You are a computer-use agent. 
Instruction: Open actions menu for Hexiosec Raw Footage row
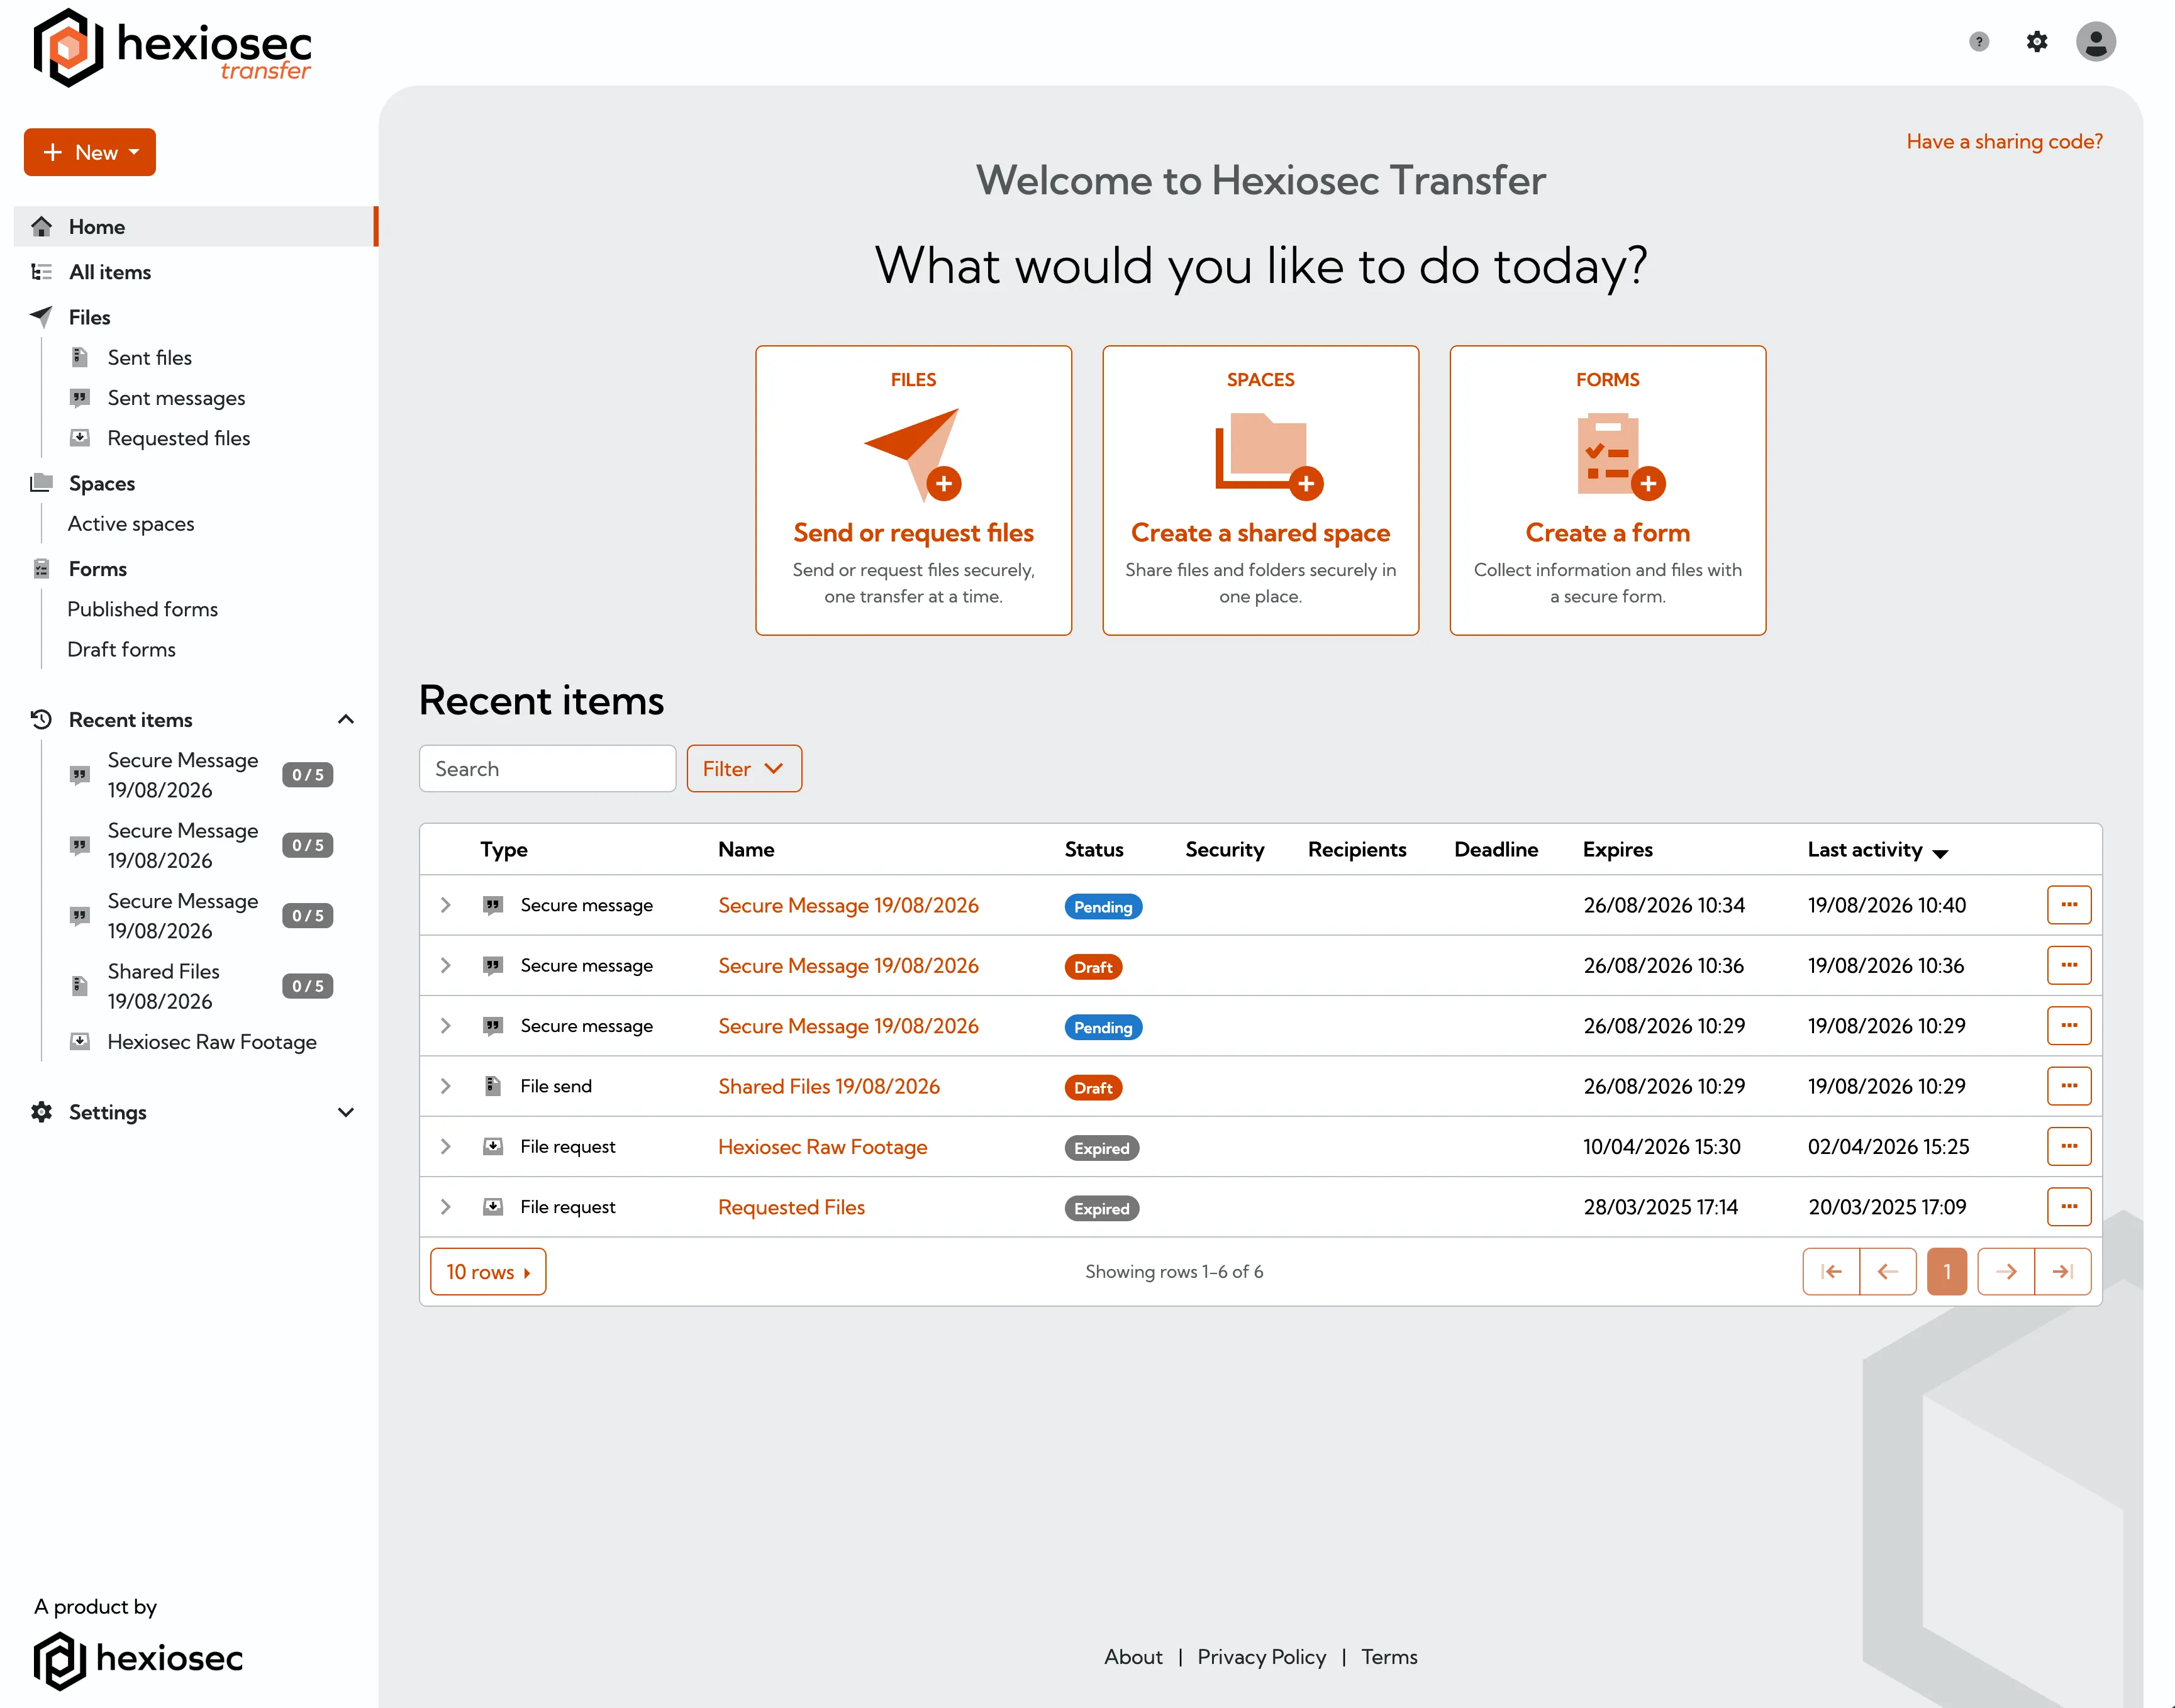click(x=2069, y=1146)
